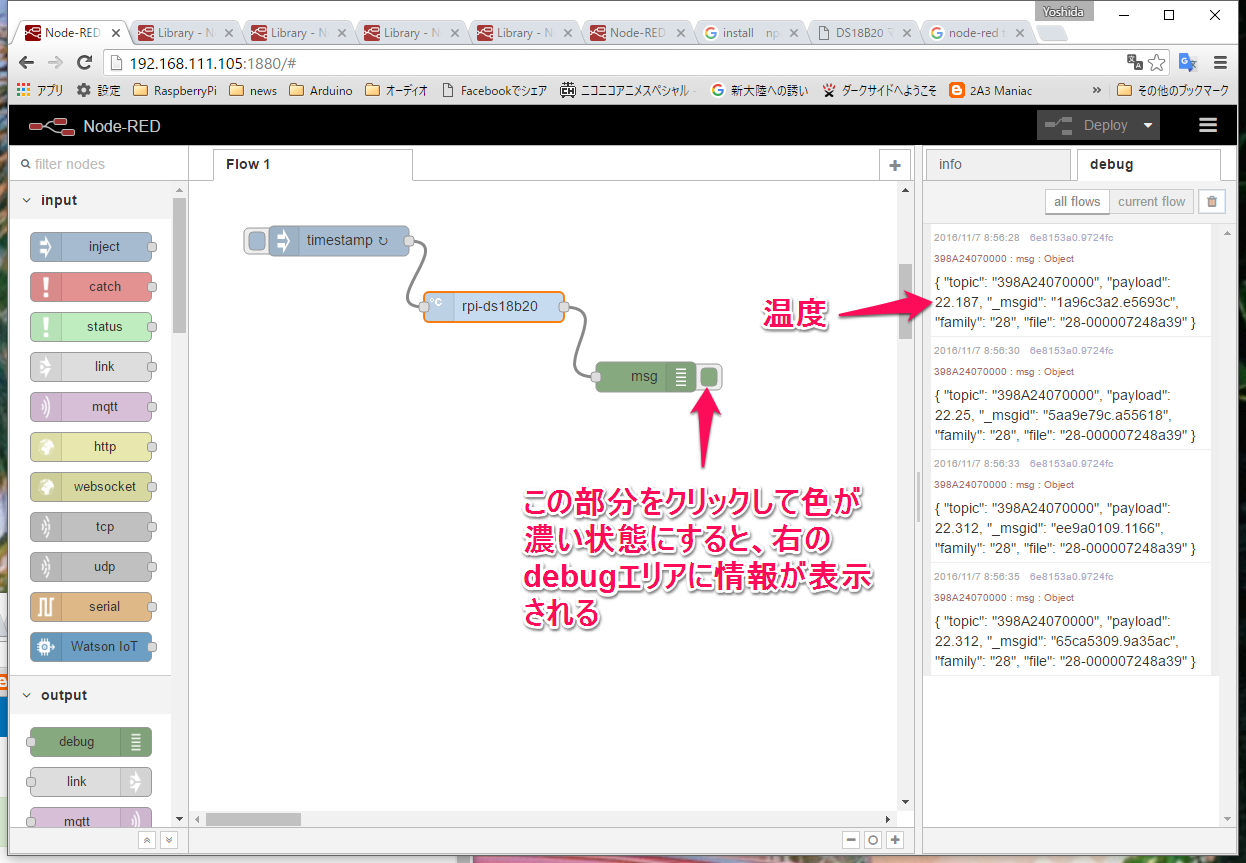Expand all palette categories

coord(169,840)
